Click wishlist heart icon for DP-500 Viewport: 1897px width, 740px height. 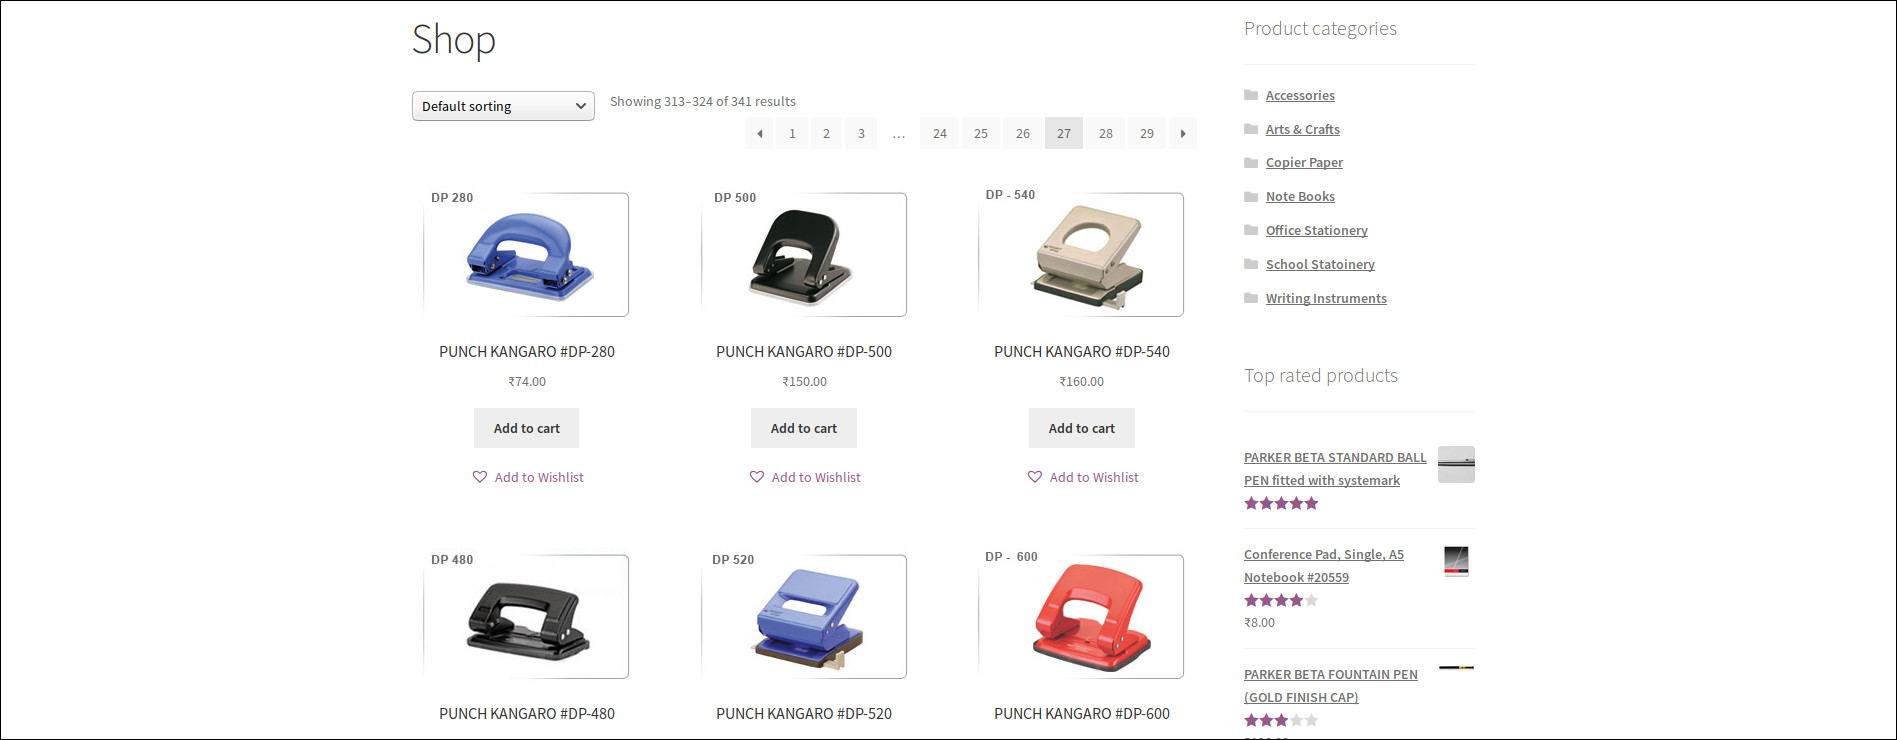pos(757,477)
